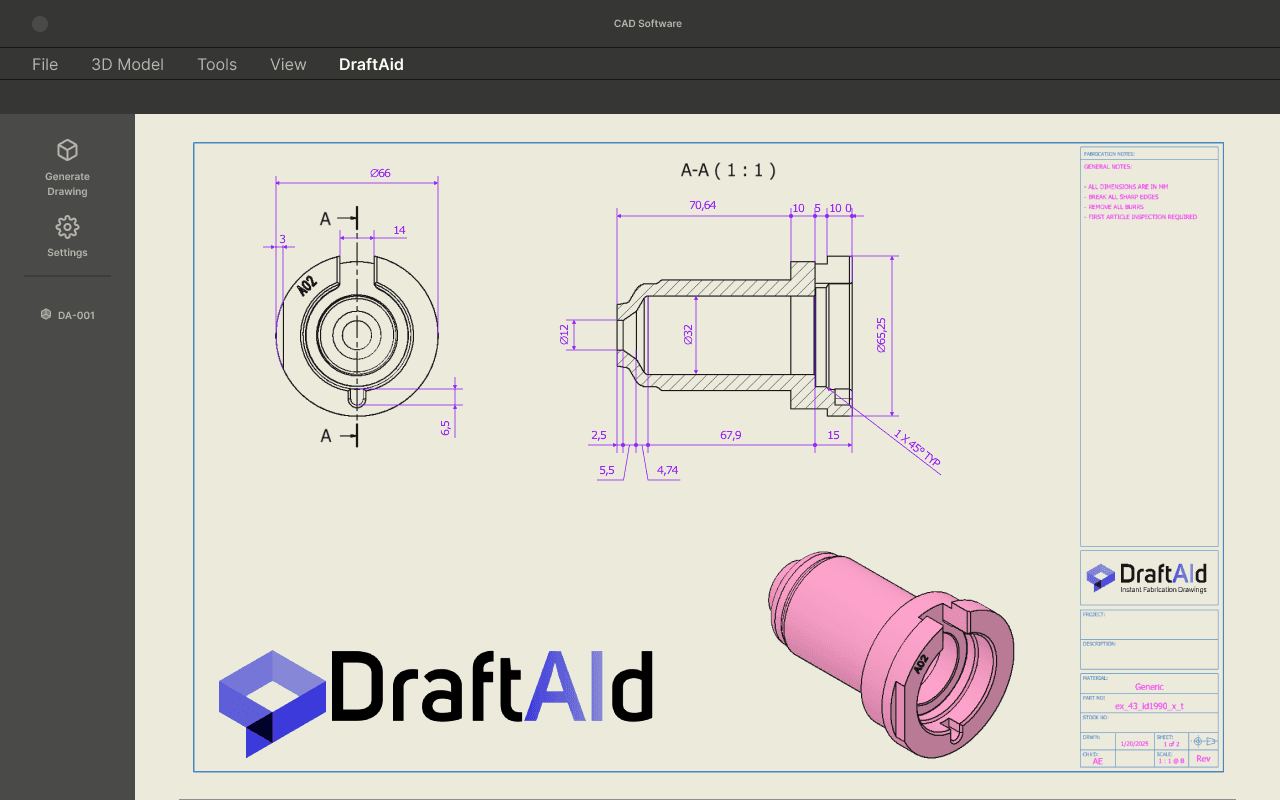Click the DESCRIPTION field in the title block
Image resolution: width=1280 pixels, height=800 pixels.
pos(1149,654)
